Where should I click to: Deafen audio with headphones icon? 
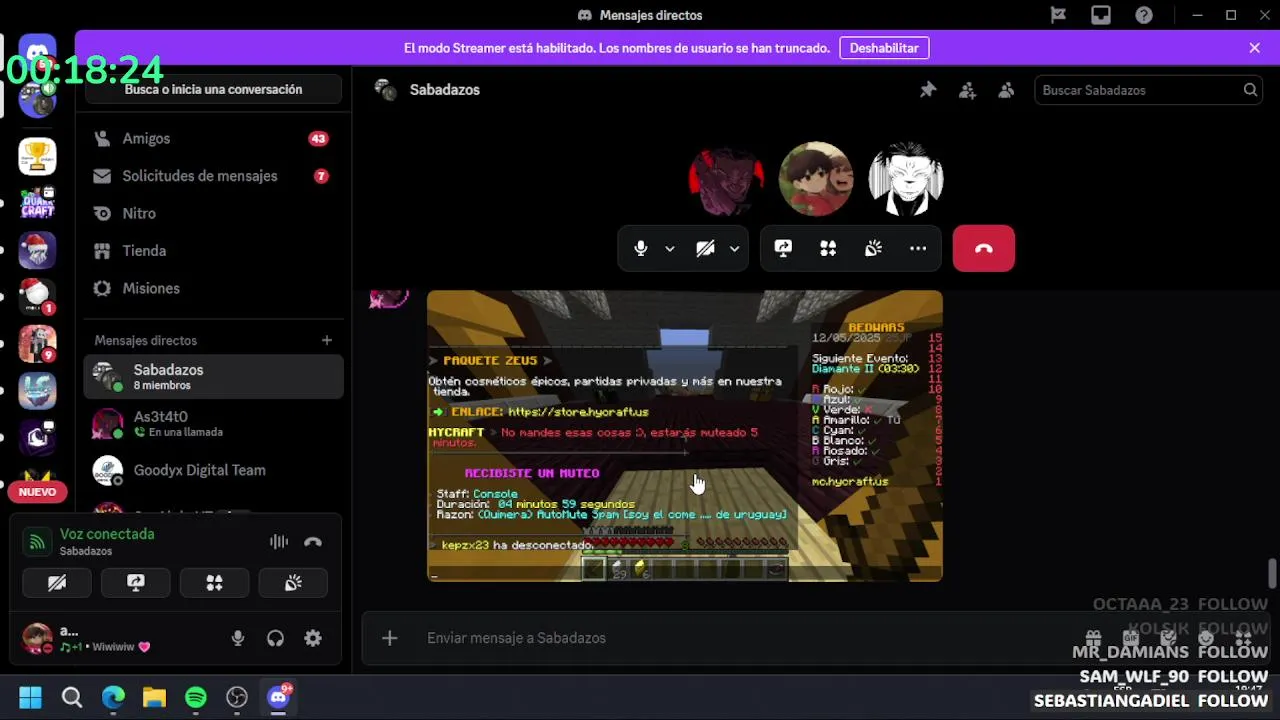[275, 638]
